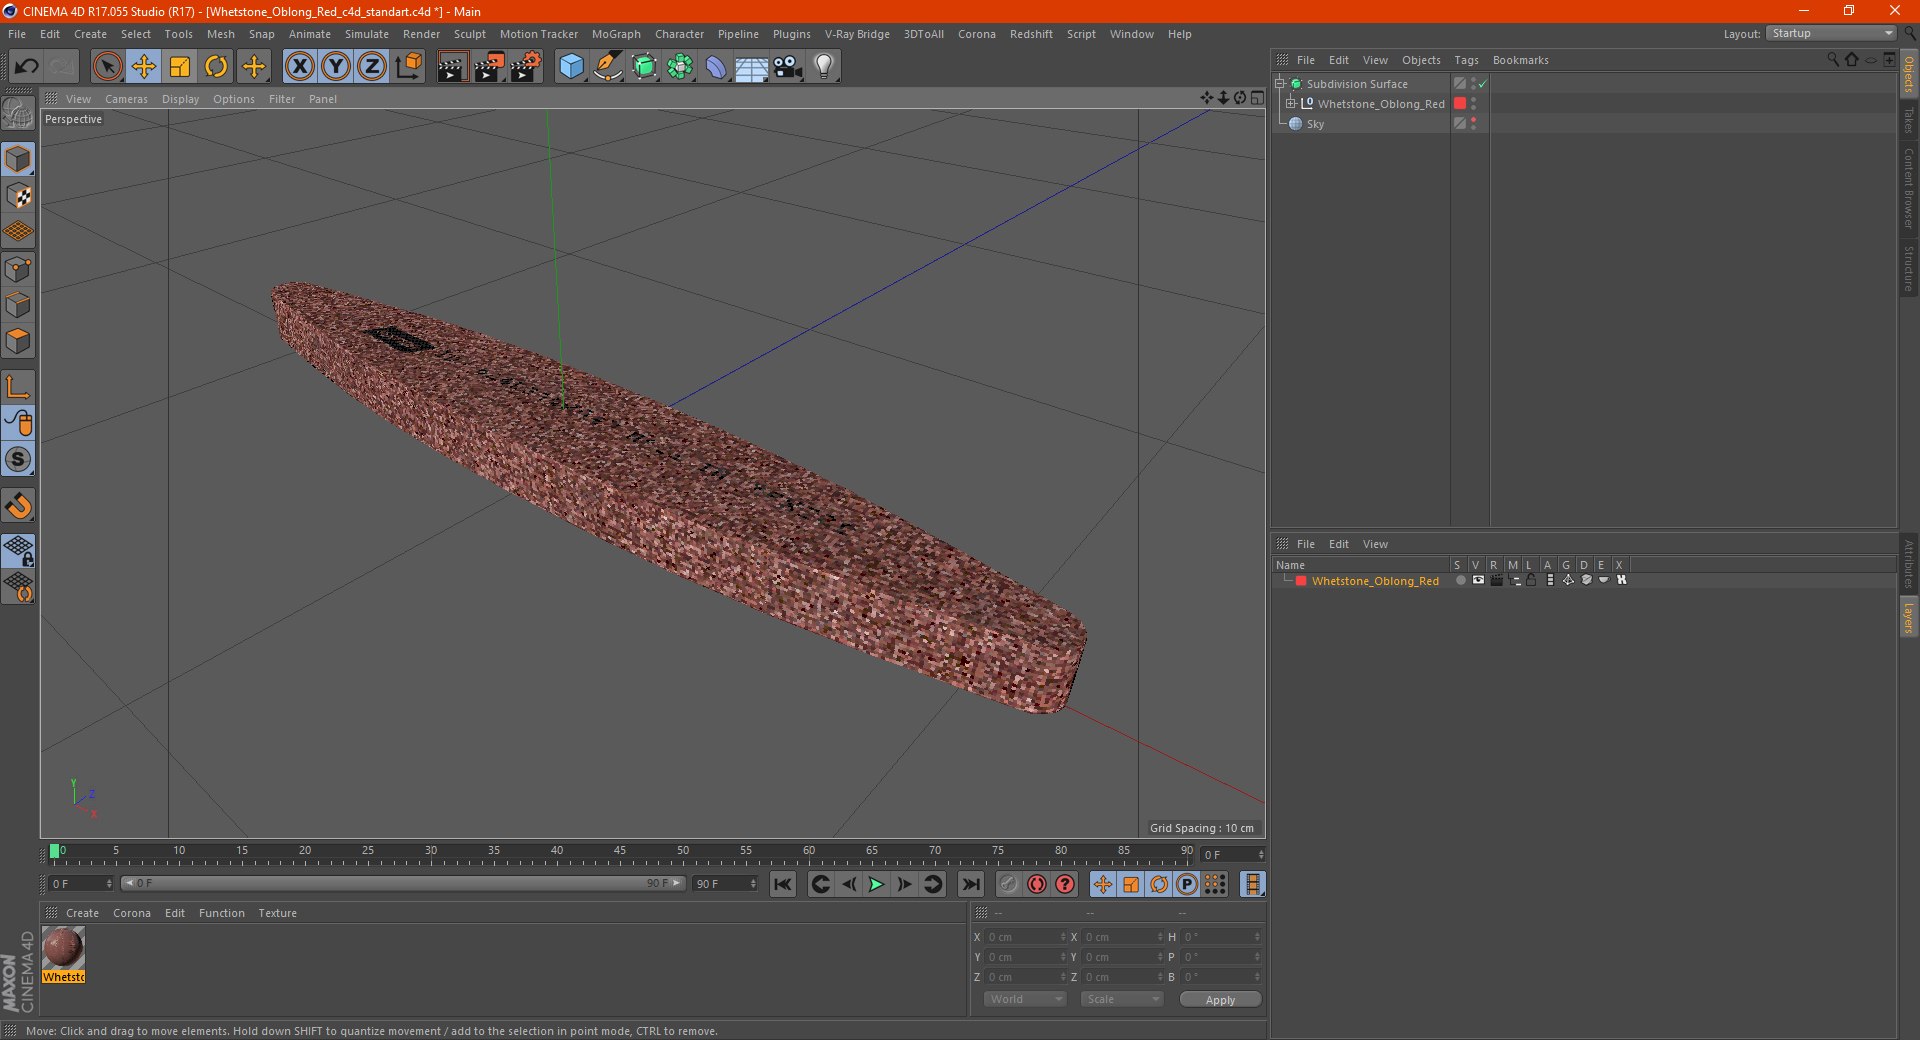Toggle Z axis lock
This screenshot has width=1920, height=1040.
372,67
